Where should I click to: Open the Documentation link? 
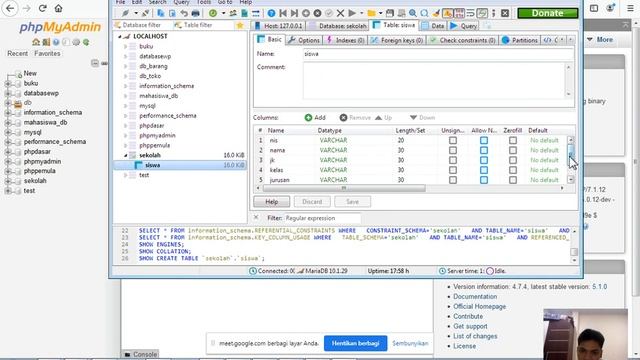[x=475, y=297]
